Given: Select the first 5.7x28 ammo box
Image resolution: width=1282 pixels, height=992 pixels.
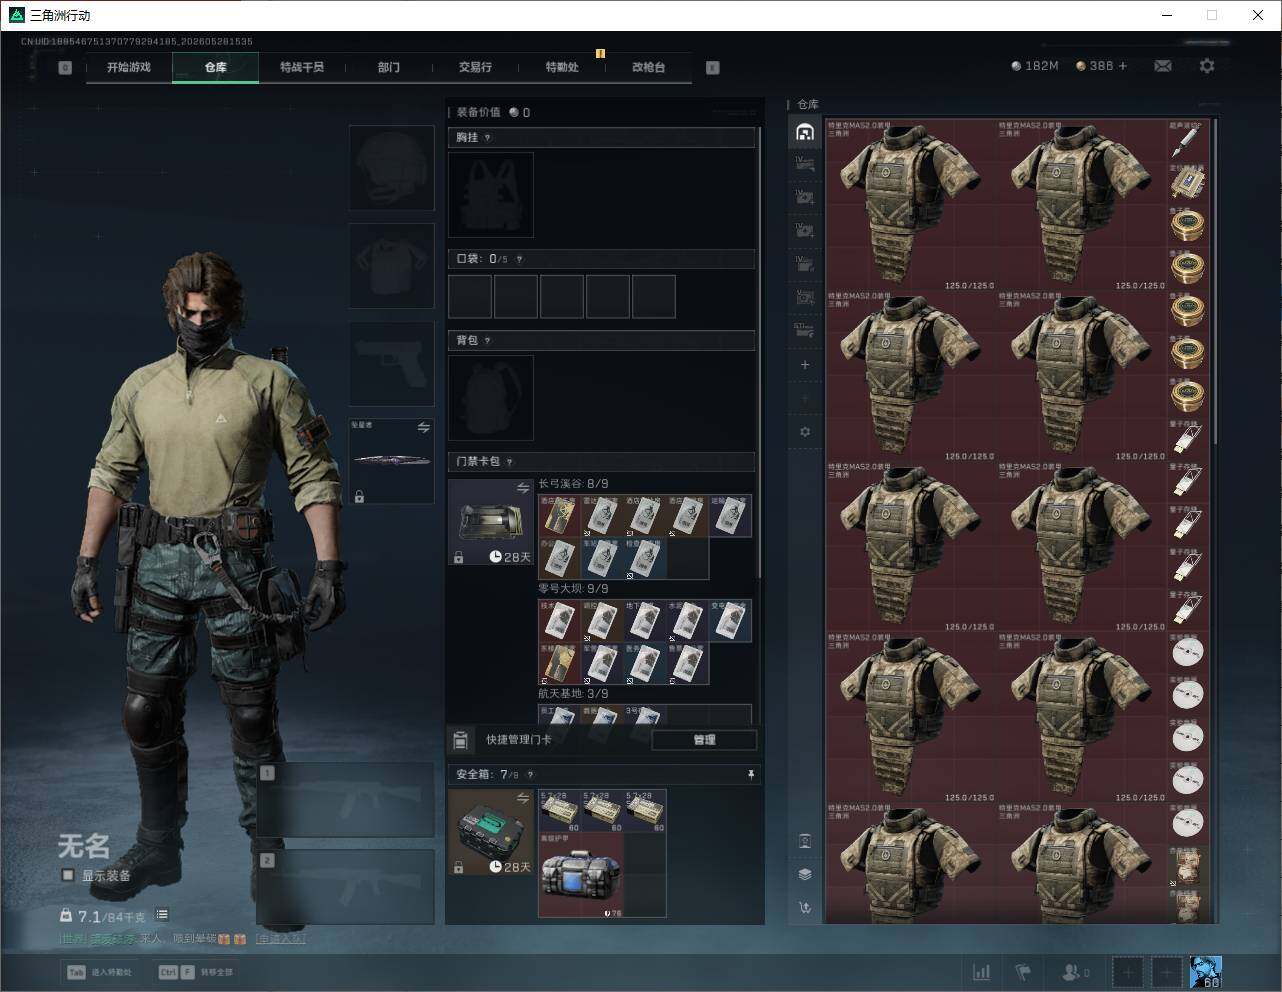Looking at the screenshot, I should (x=560, y=811).
